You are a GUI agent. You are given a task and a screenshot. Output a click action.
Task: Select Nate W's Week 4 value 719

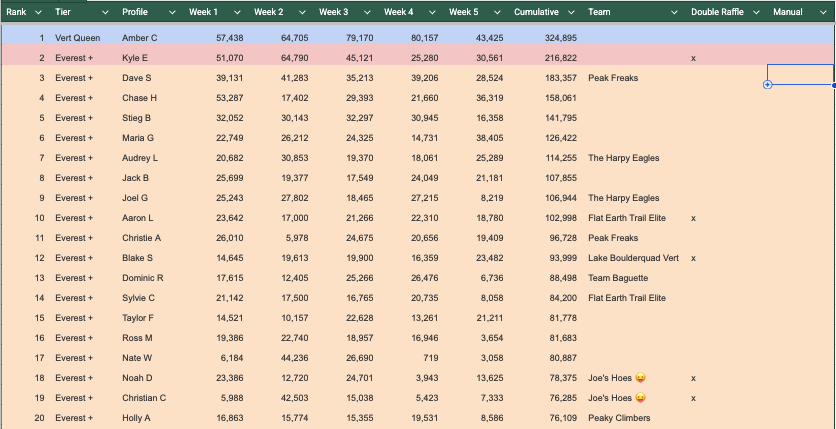(431, 358)
